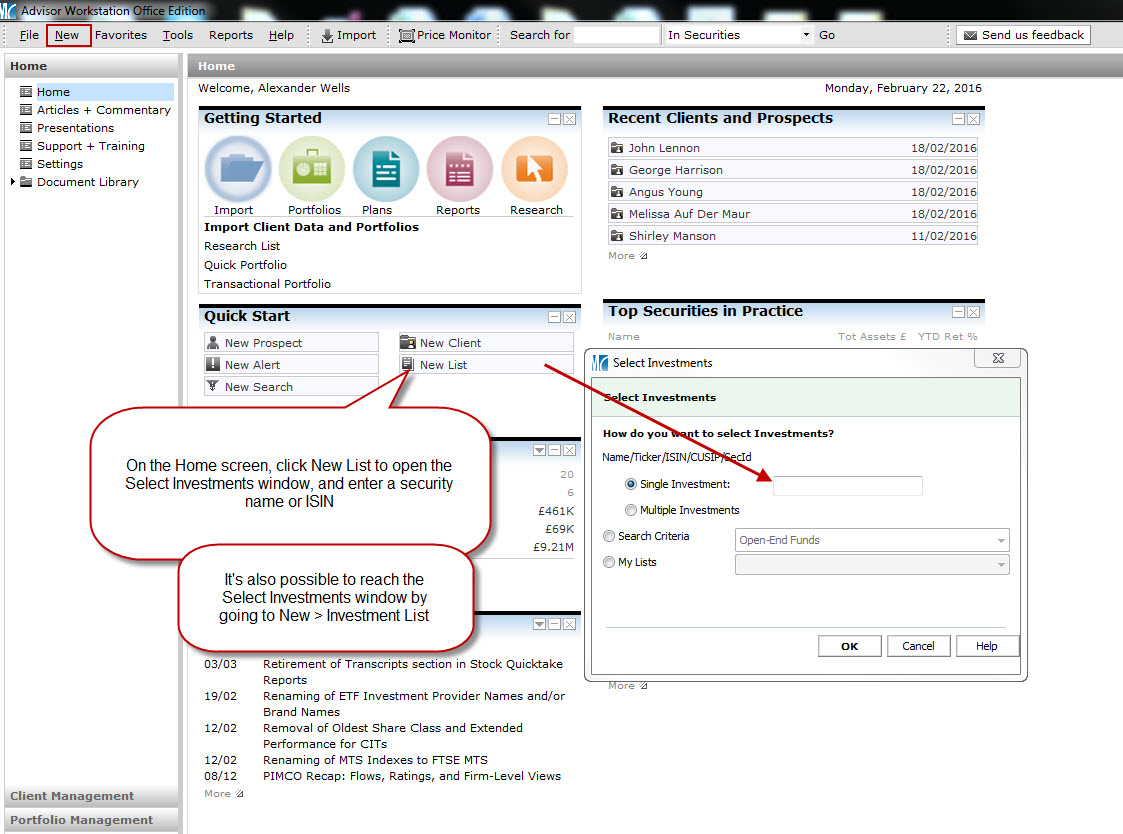Open the Reports icon in Getting Started

click(x=459, y=170)
